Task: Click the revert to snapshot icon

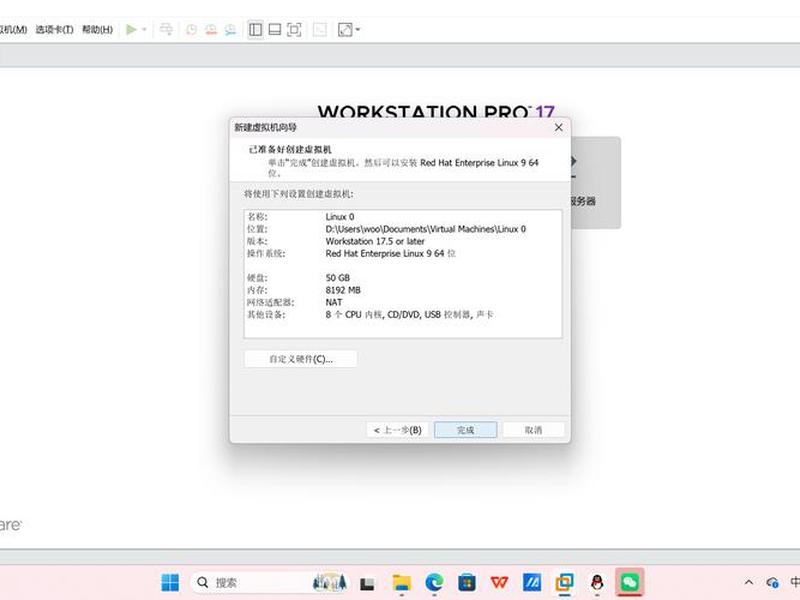Action: coord(211,30)
